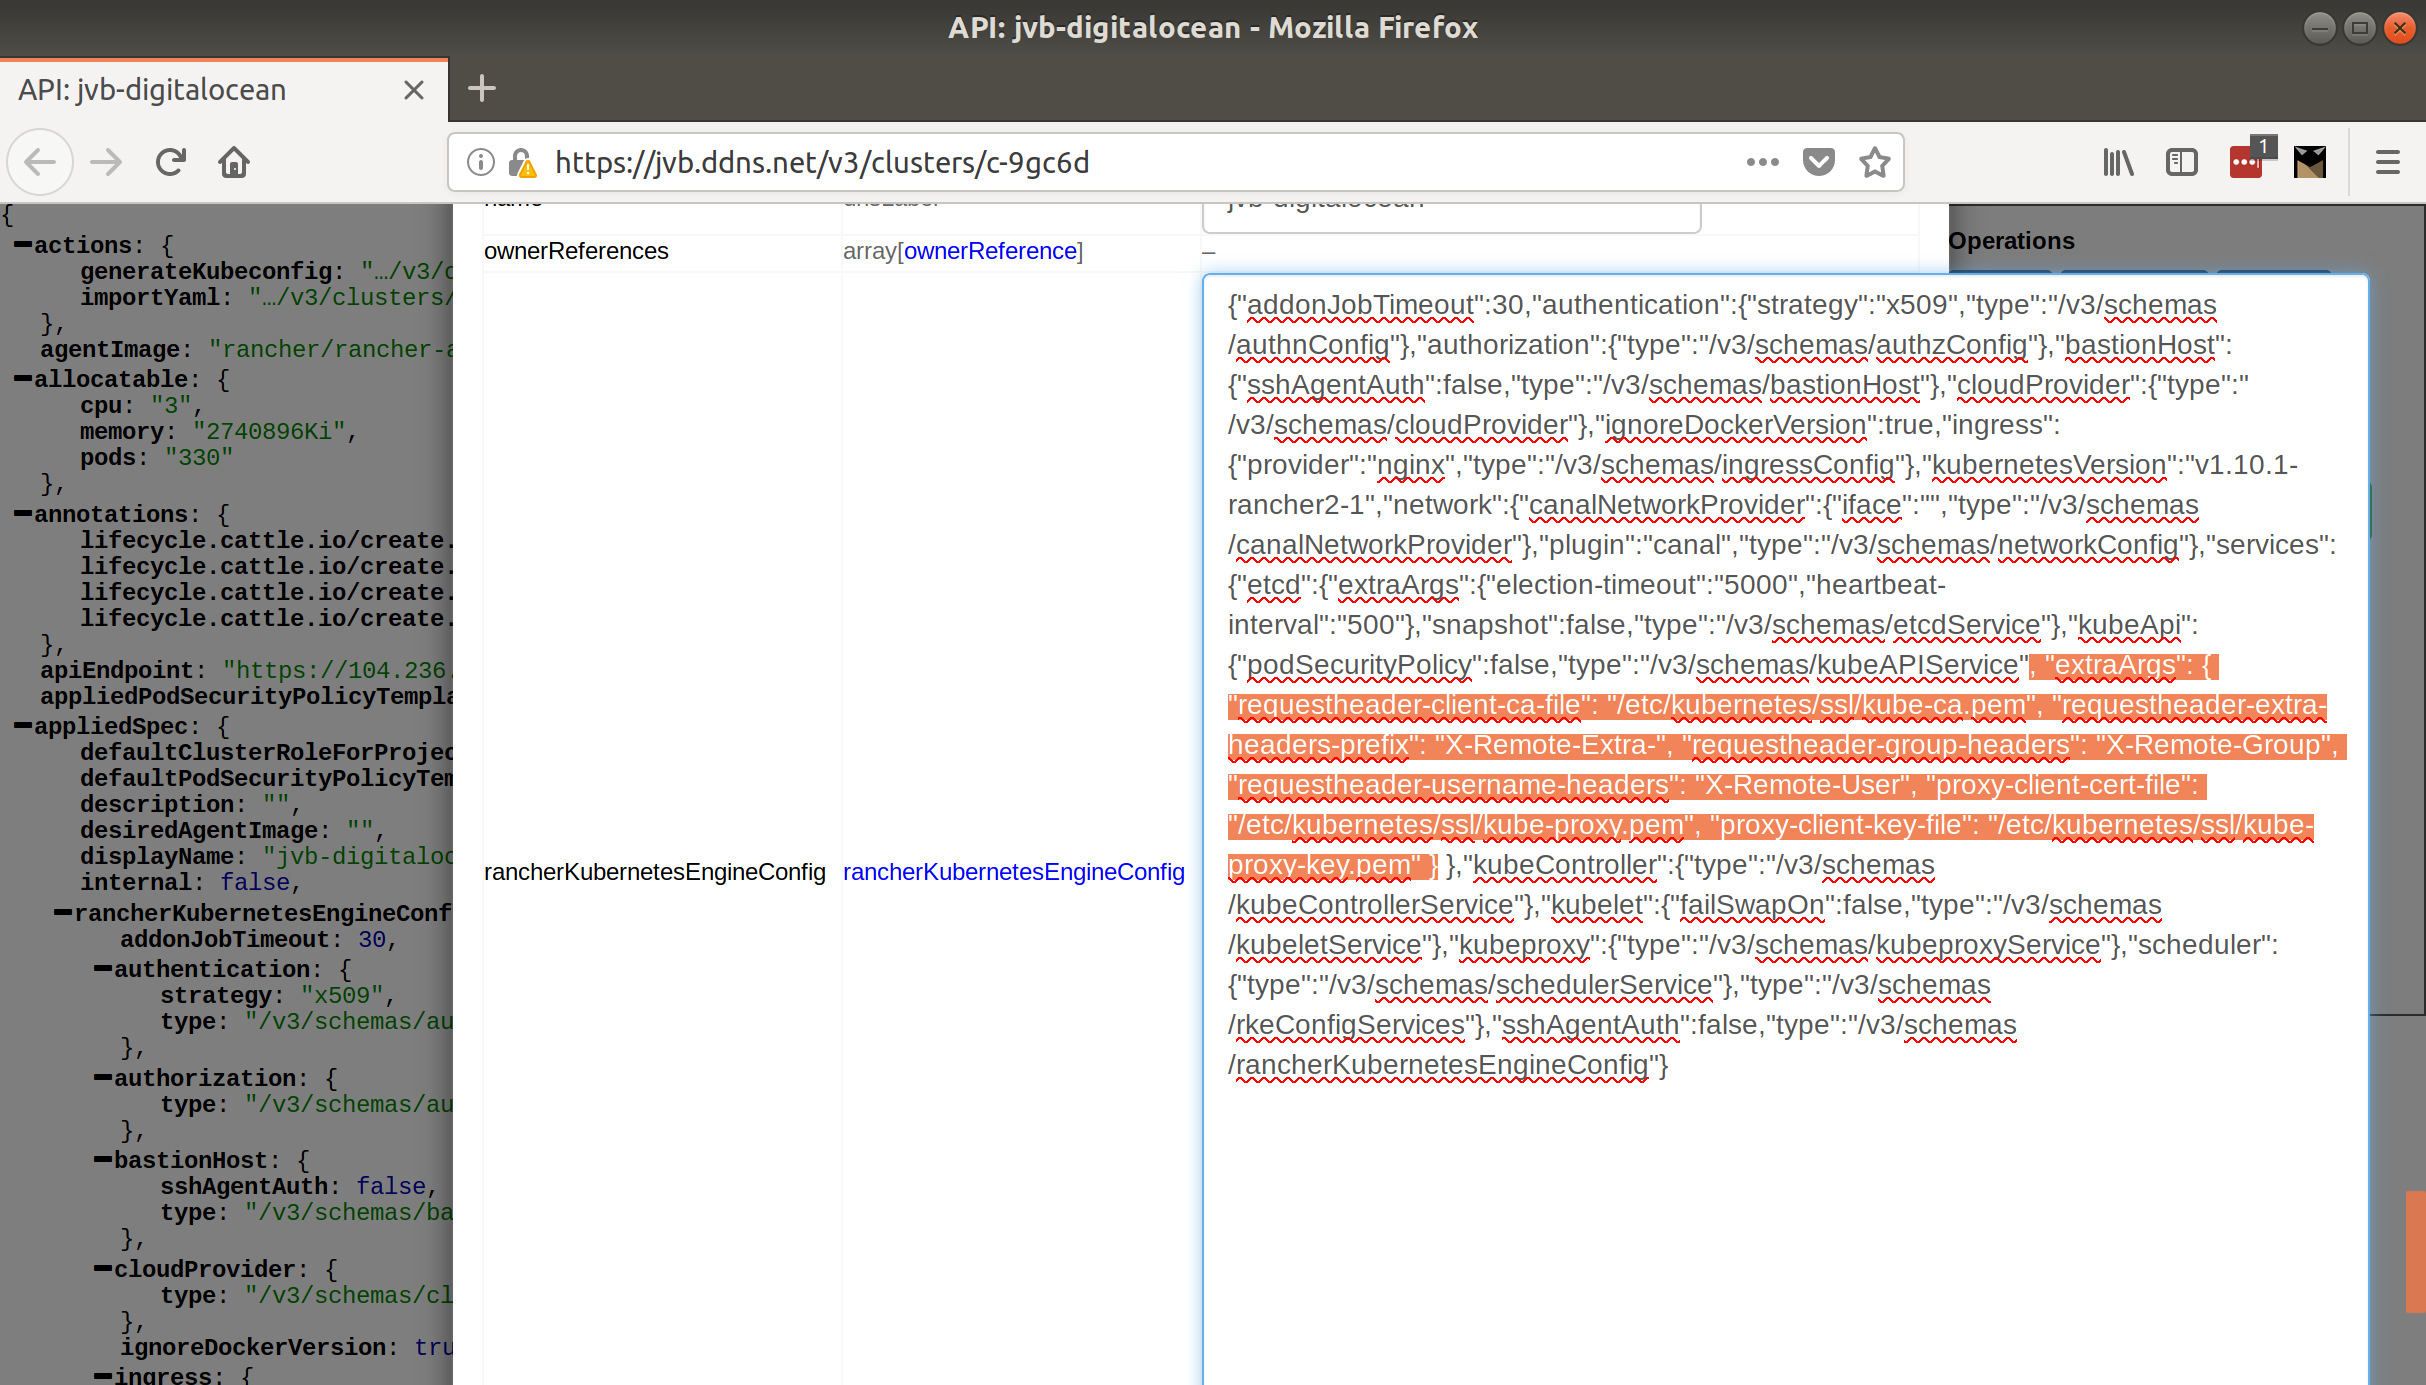Follow the rancherKubernetesEngineConfig schema link

click(x=1013, y=872)
